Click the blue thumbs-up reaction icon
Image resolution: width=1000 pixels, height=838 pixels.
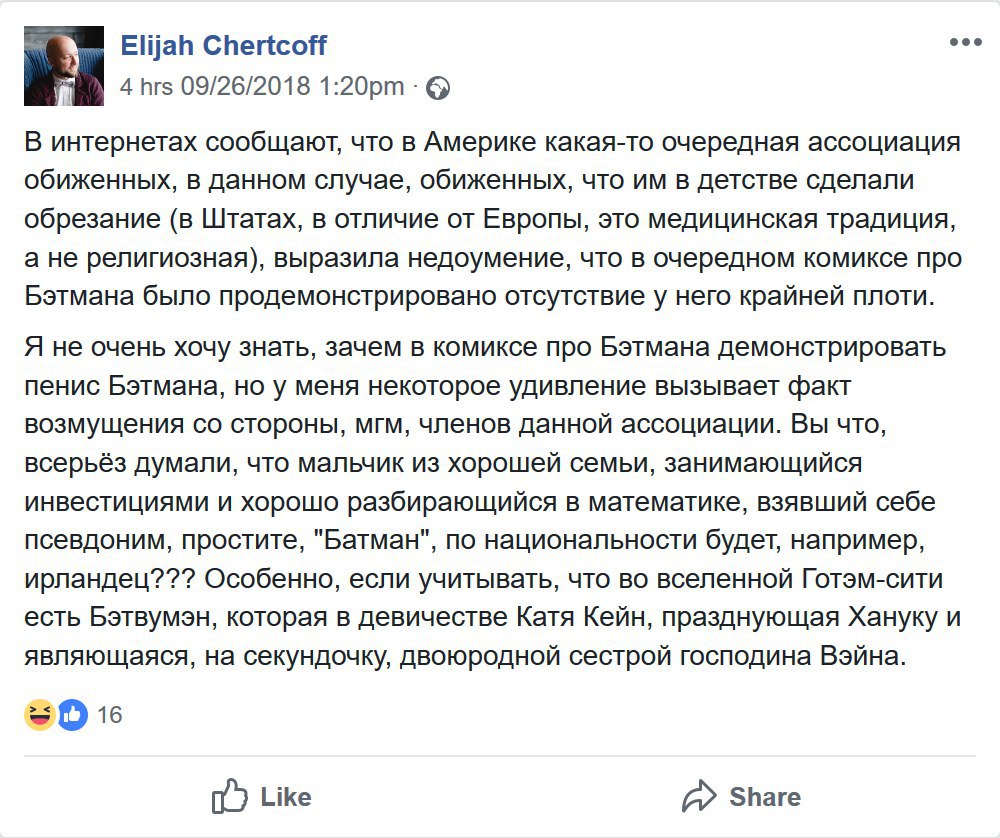(72, 714)
